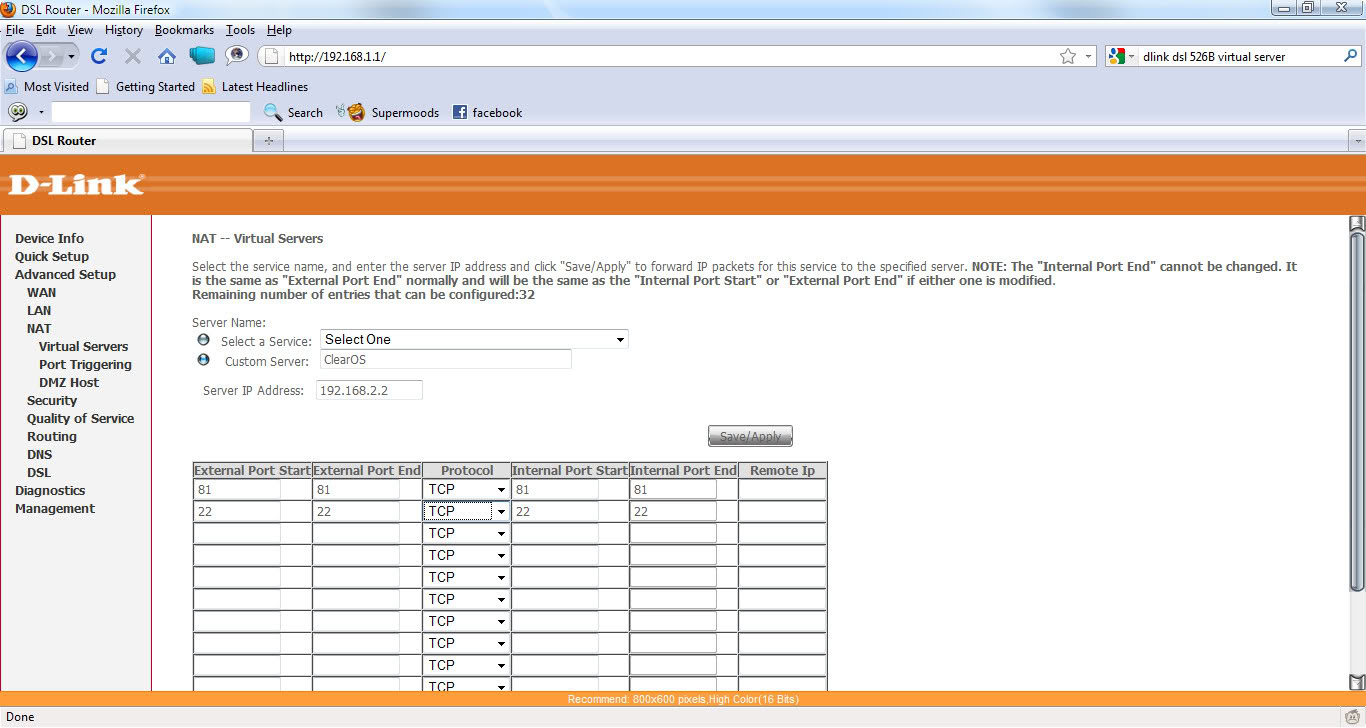Open the Firefox home page icon
The image size is (1366, 728).
[x=166, y=57]
